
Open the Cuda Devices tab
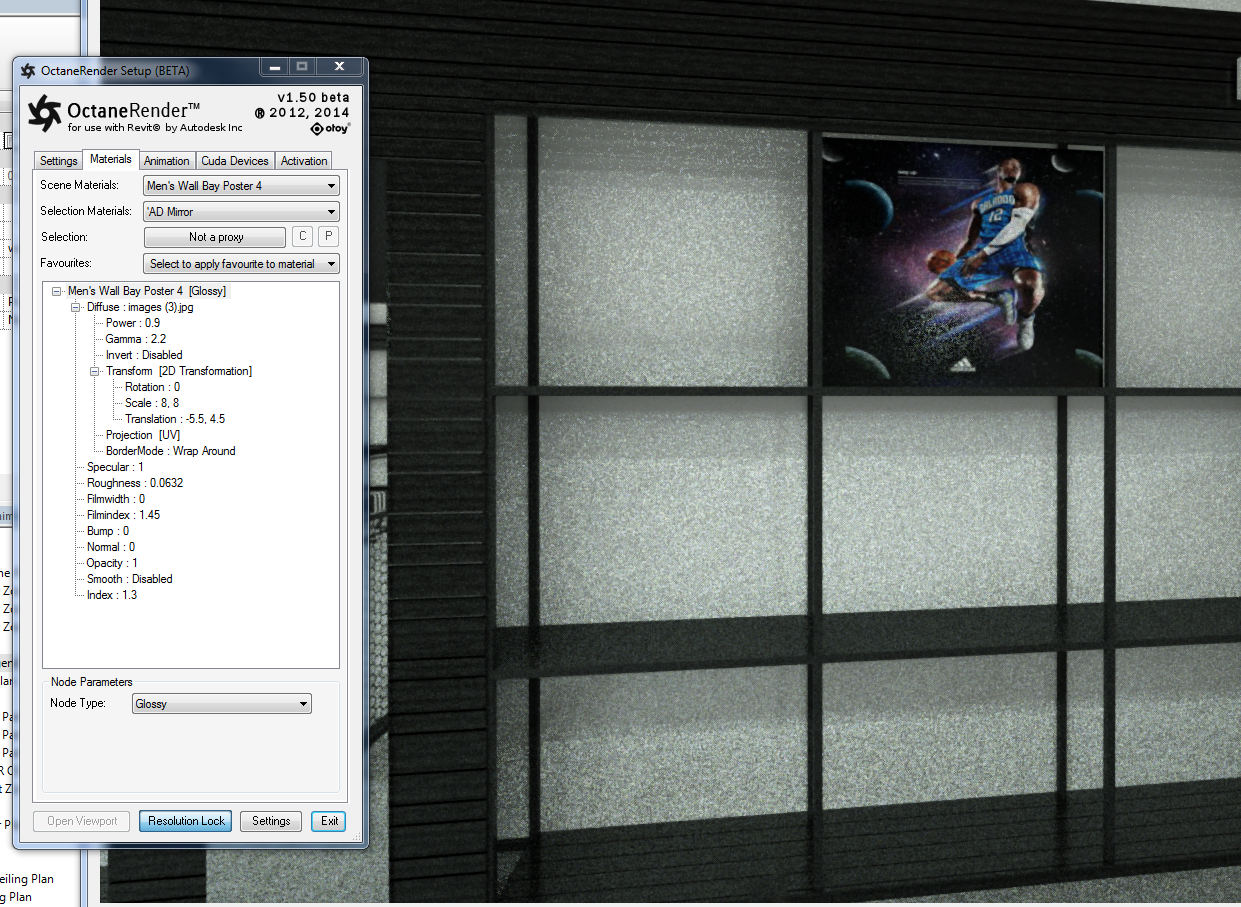(x=234, y=161)
